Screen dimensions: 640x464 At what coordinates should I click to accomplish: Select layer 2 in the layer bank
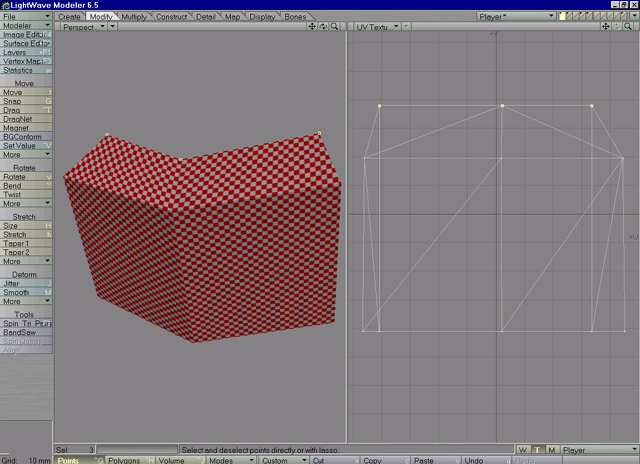(x=569, y=16)
